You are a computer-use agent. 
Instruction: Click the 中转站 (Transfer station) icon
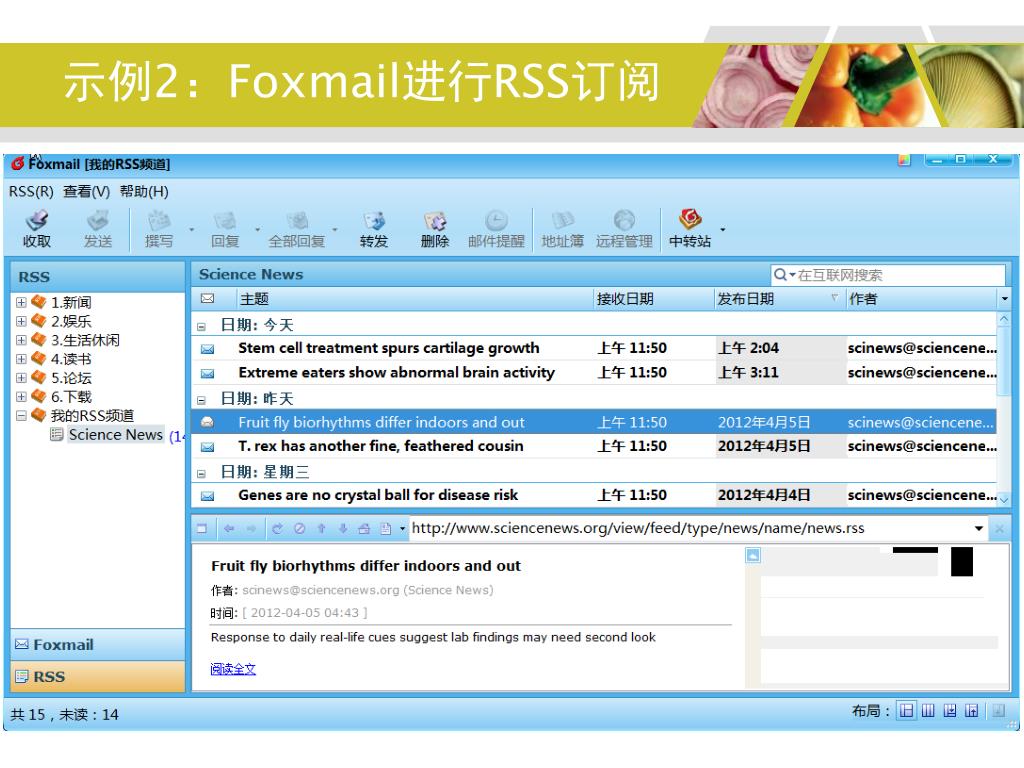tap(690, 220)
